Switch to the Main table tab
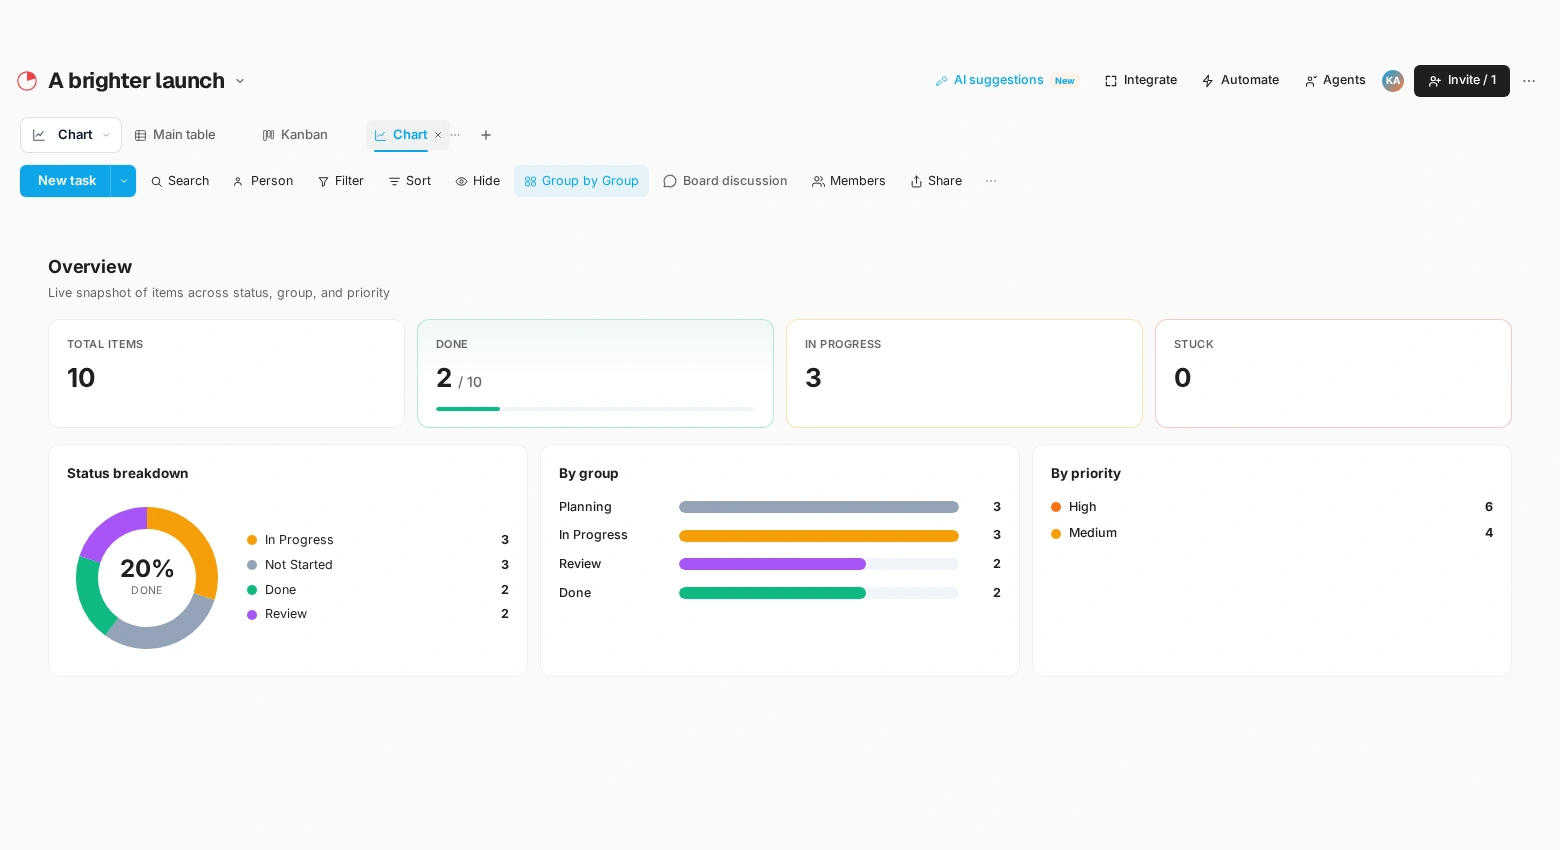The image size is (1560, 850). (x=175, y=135)
